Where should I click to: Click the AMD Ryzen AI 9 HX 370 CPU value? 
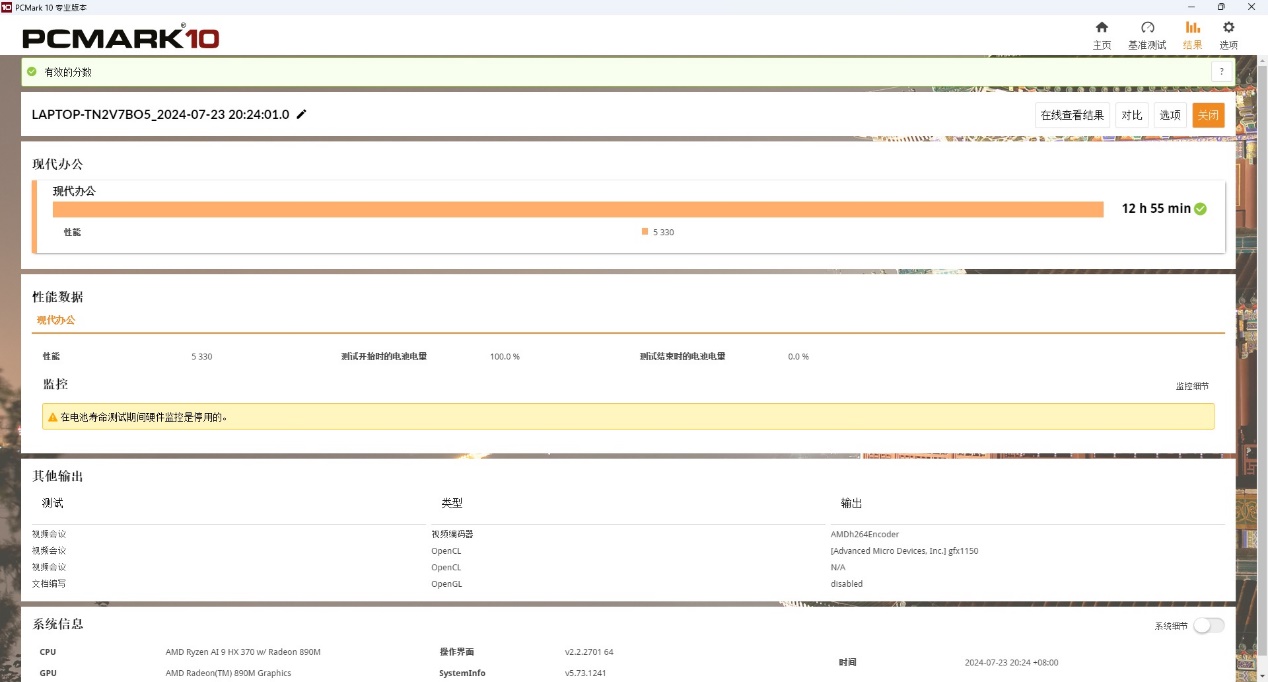243,652
